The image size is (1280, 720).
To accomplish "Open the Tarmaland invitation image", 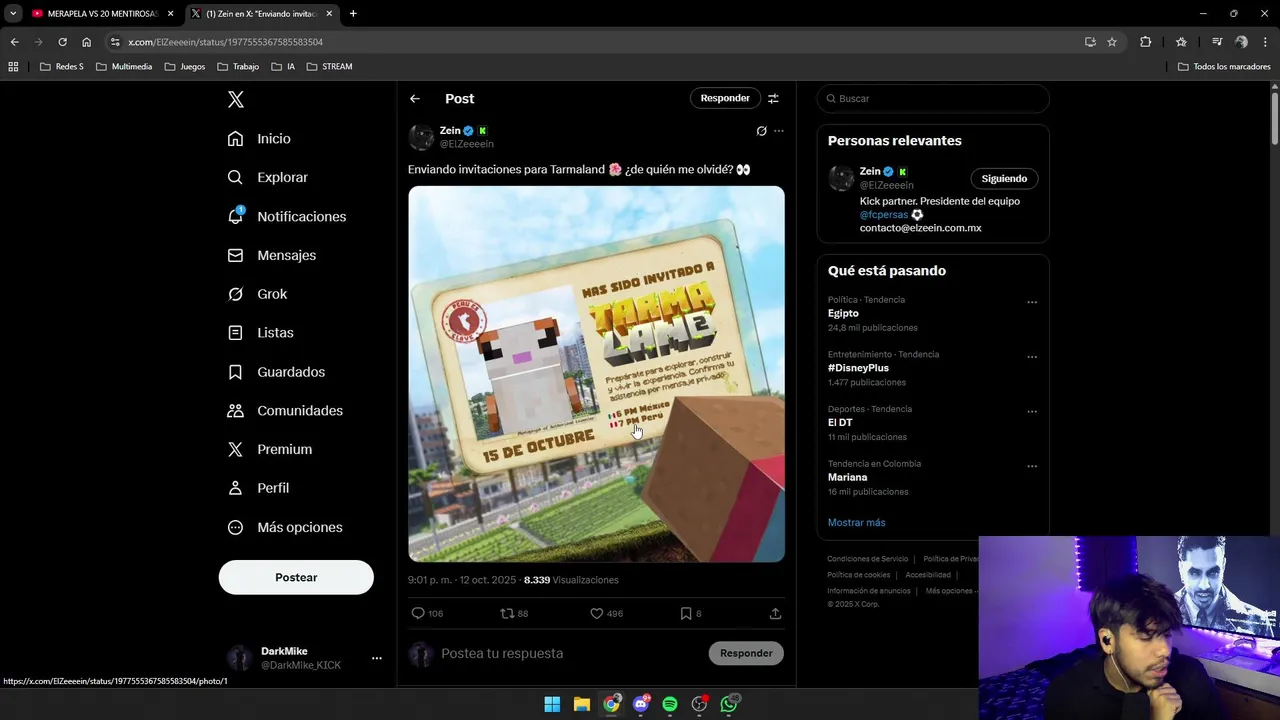I will 596,374.
